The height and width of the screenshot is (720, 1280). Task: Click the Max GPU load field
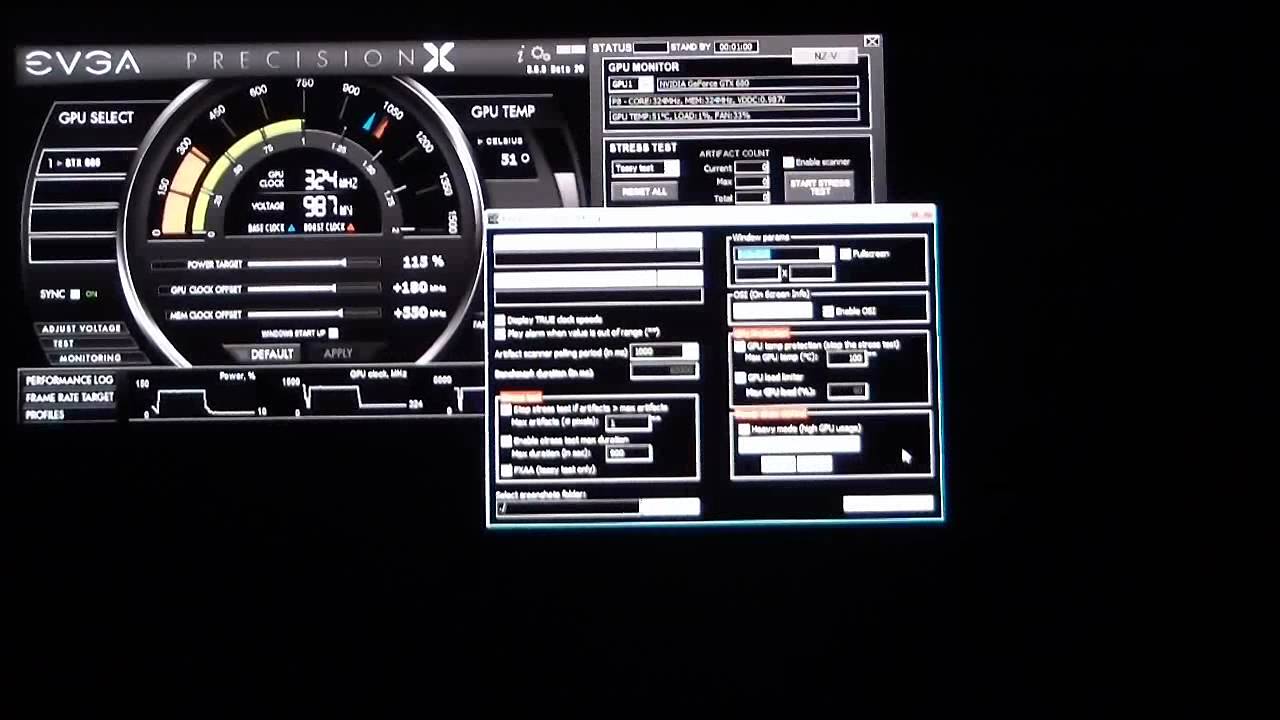pyautogui.click(x=848, y=391)
